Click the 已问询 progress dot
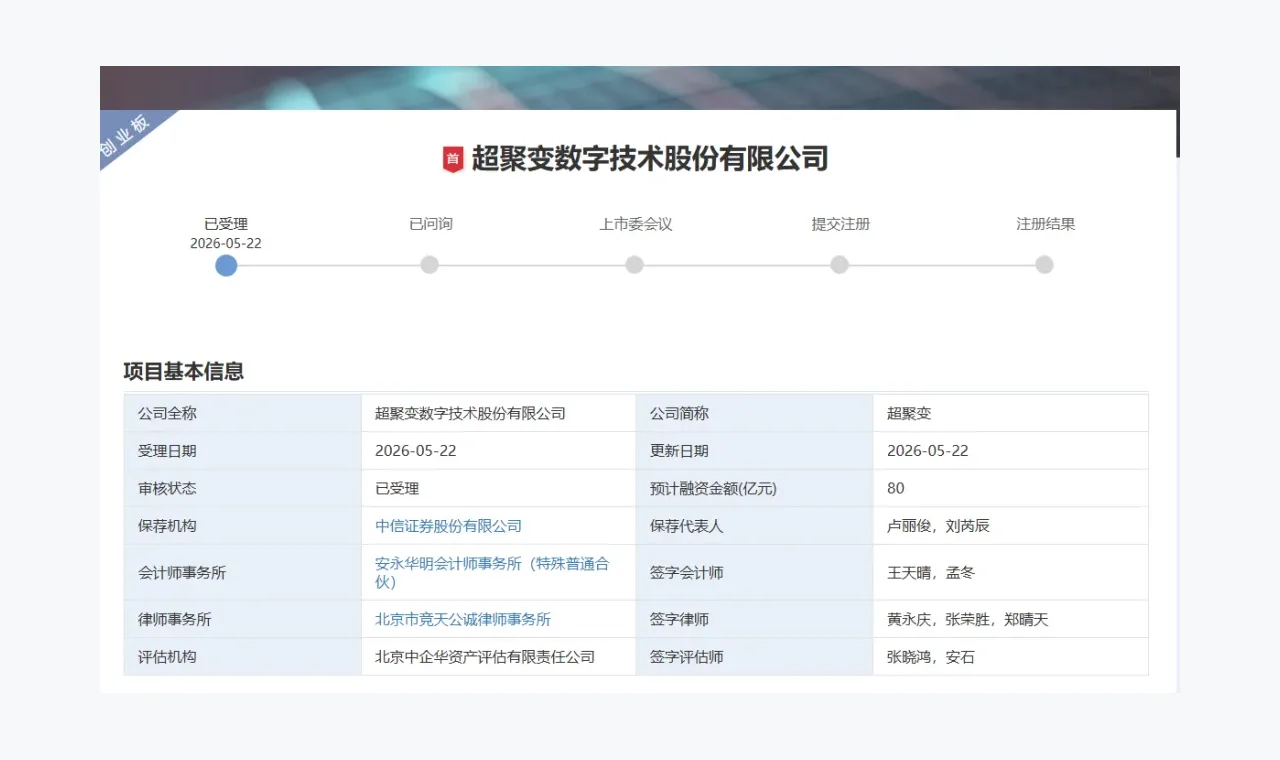 pos(429,265)
